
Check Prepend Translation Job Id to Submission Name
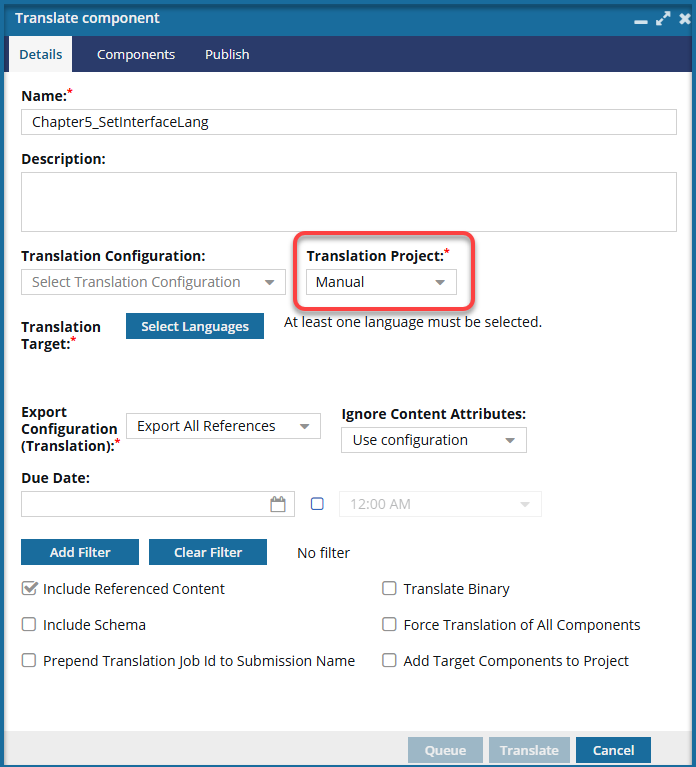pos(29,661)
